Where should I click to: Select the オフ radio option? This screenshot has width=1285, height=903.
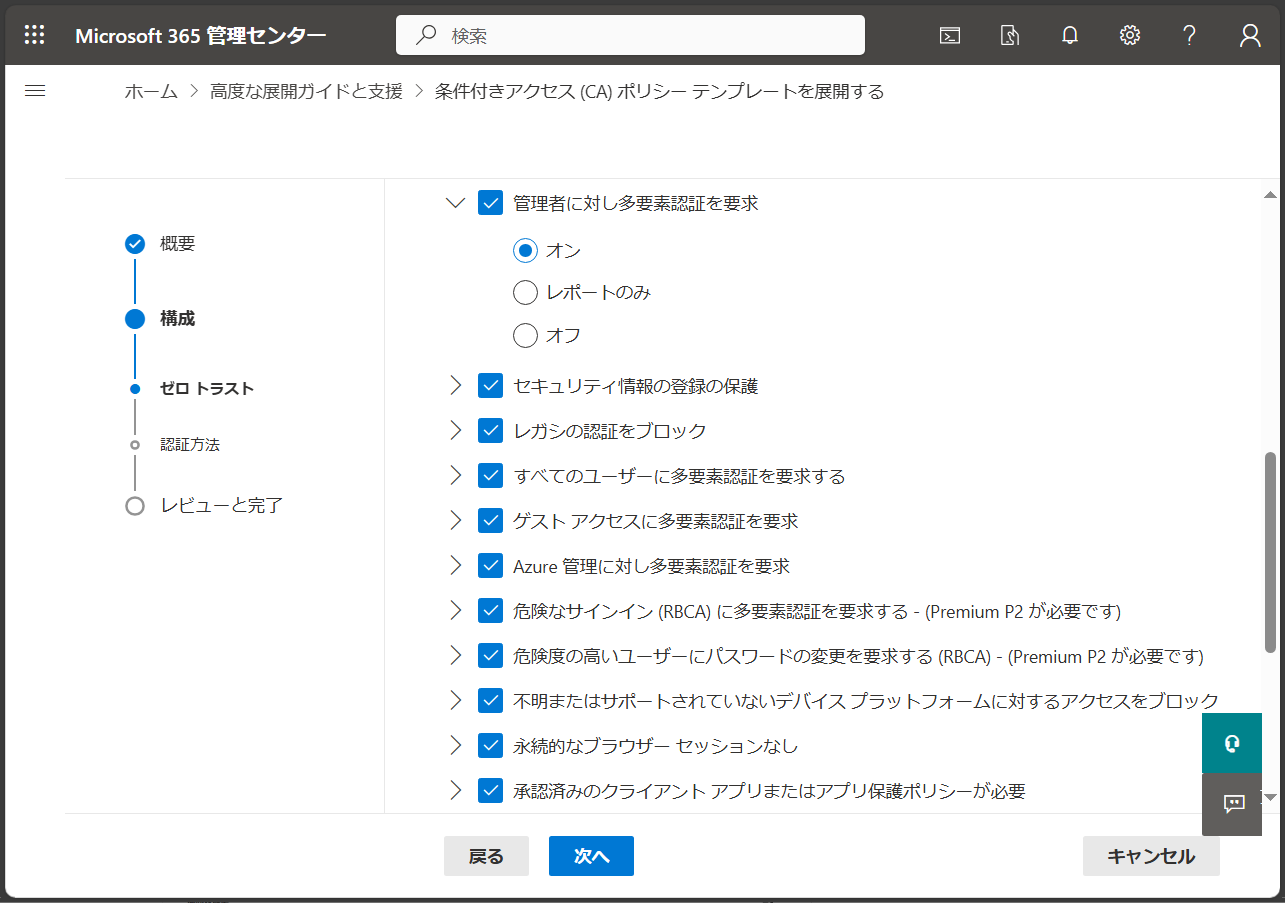525,335
